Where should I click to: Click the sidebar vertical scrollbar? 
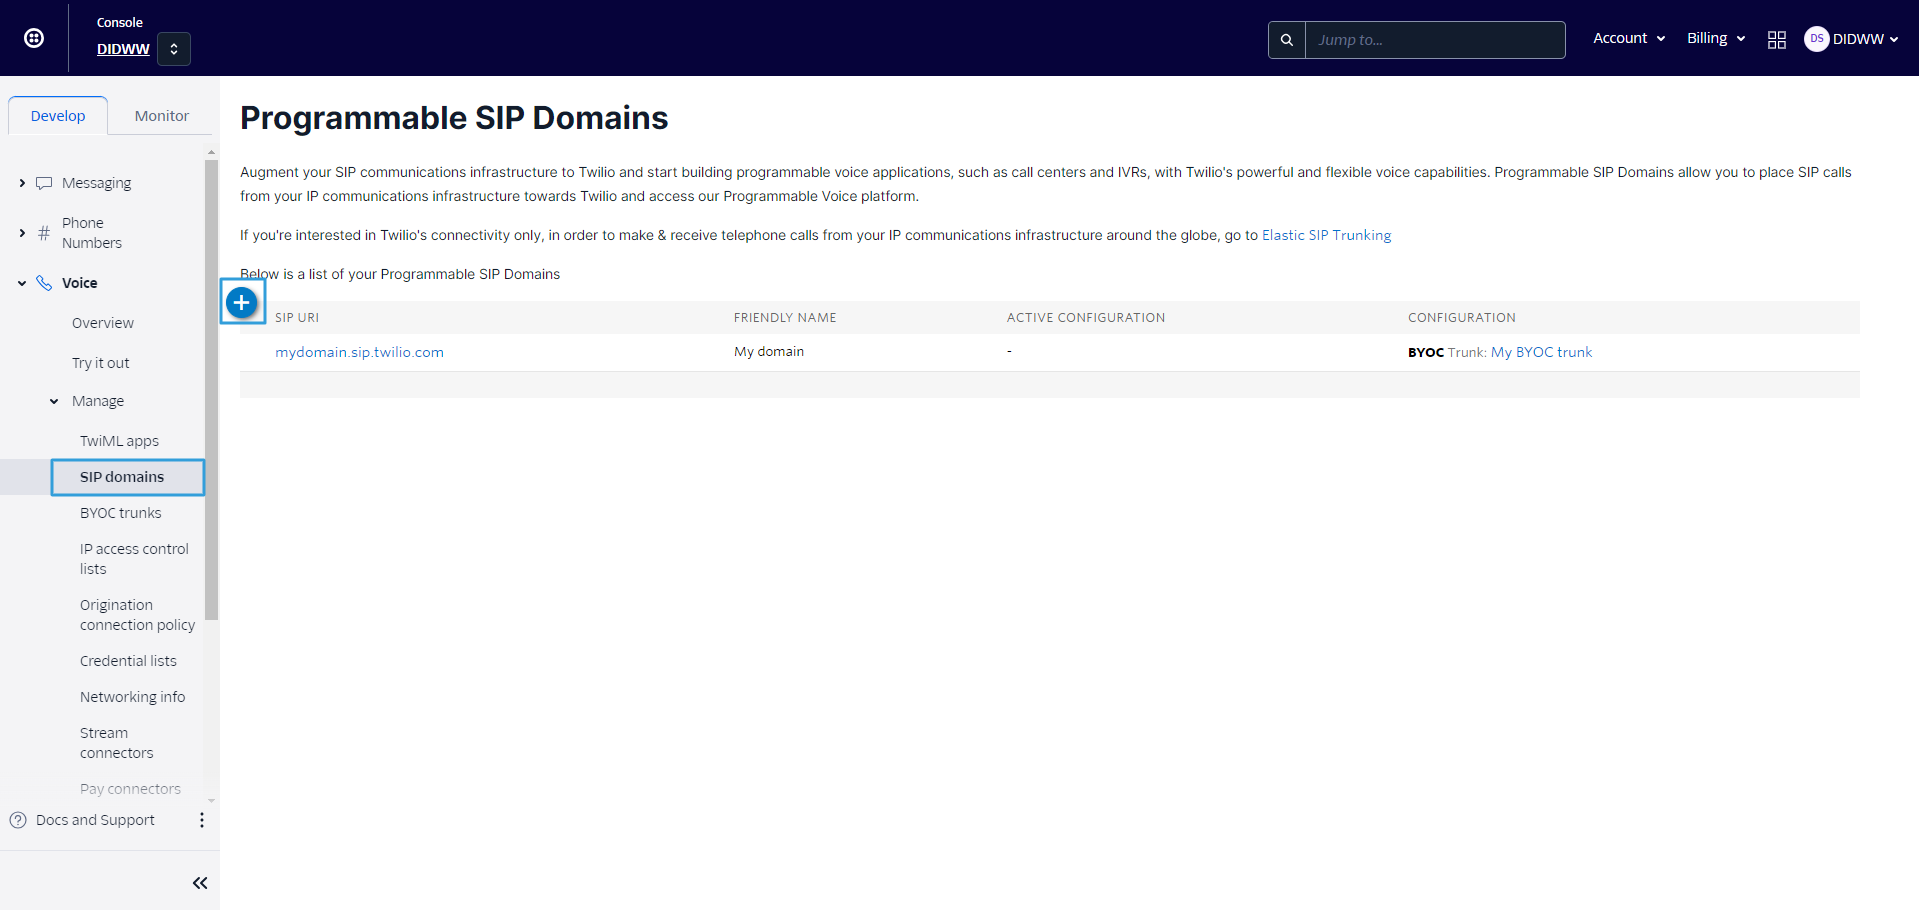click(211, 390)
